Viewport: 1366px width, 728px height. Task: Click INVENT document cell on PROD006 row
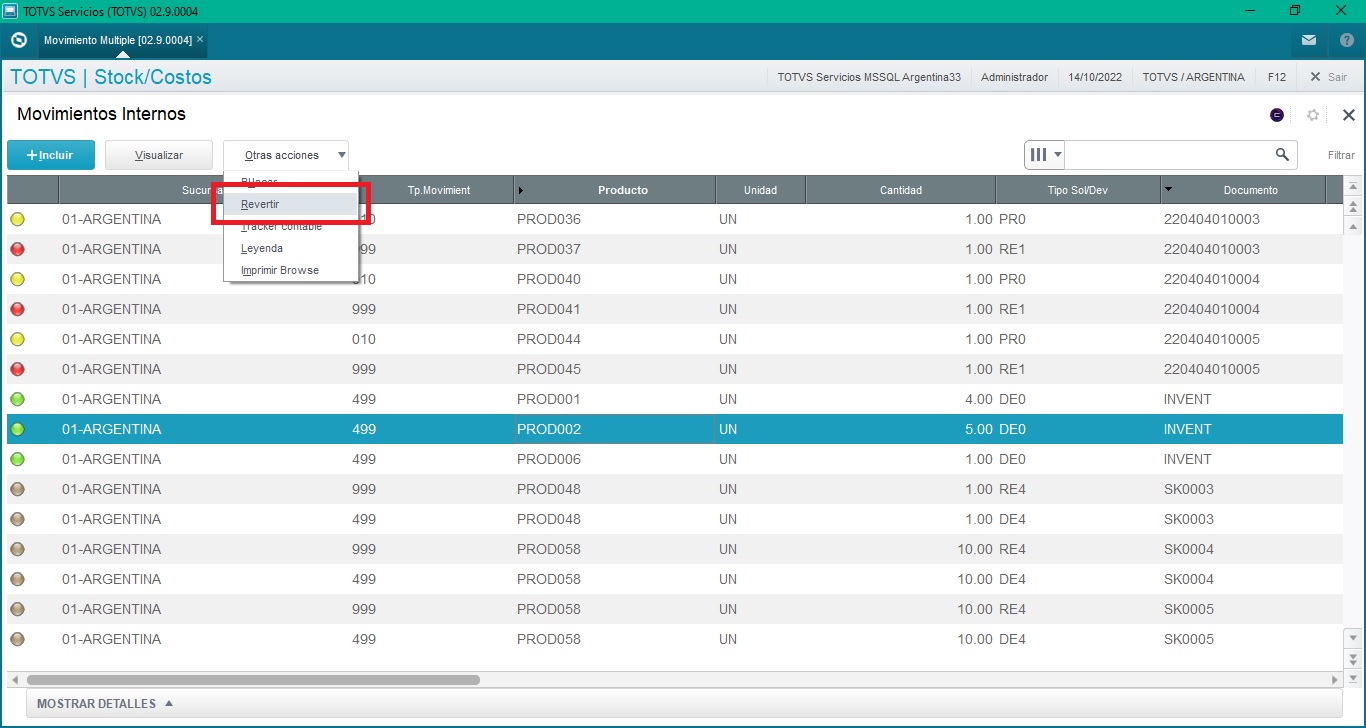[x=1243, y=459]
